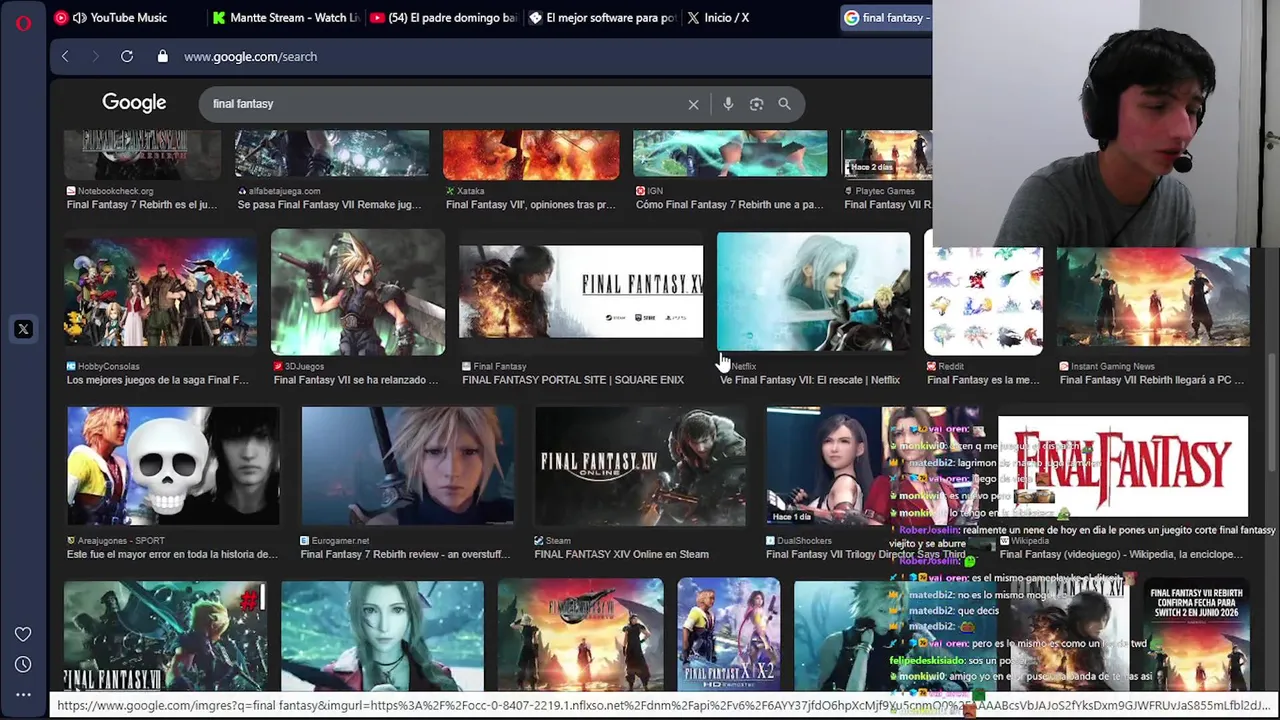Click 'Cómo Final Fantasy 7 Rebirth une' caption

tap(730, 205)
